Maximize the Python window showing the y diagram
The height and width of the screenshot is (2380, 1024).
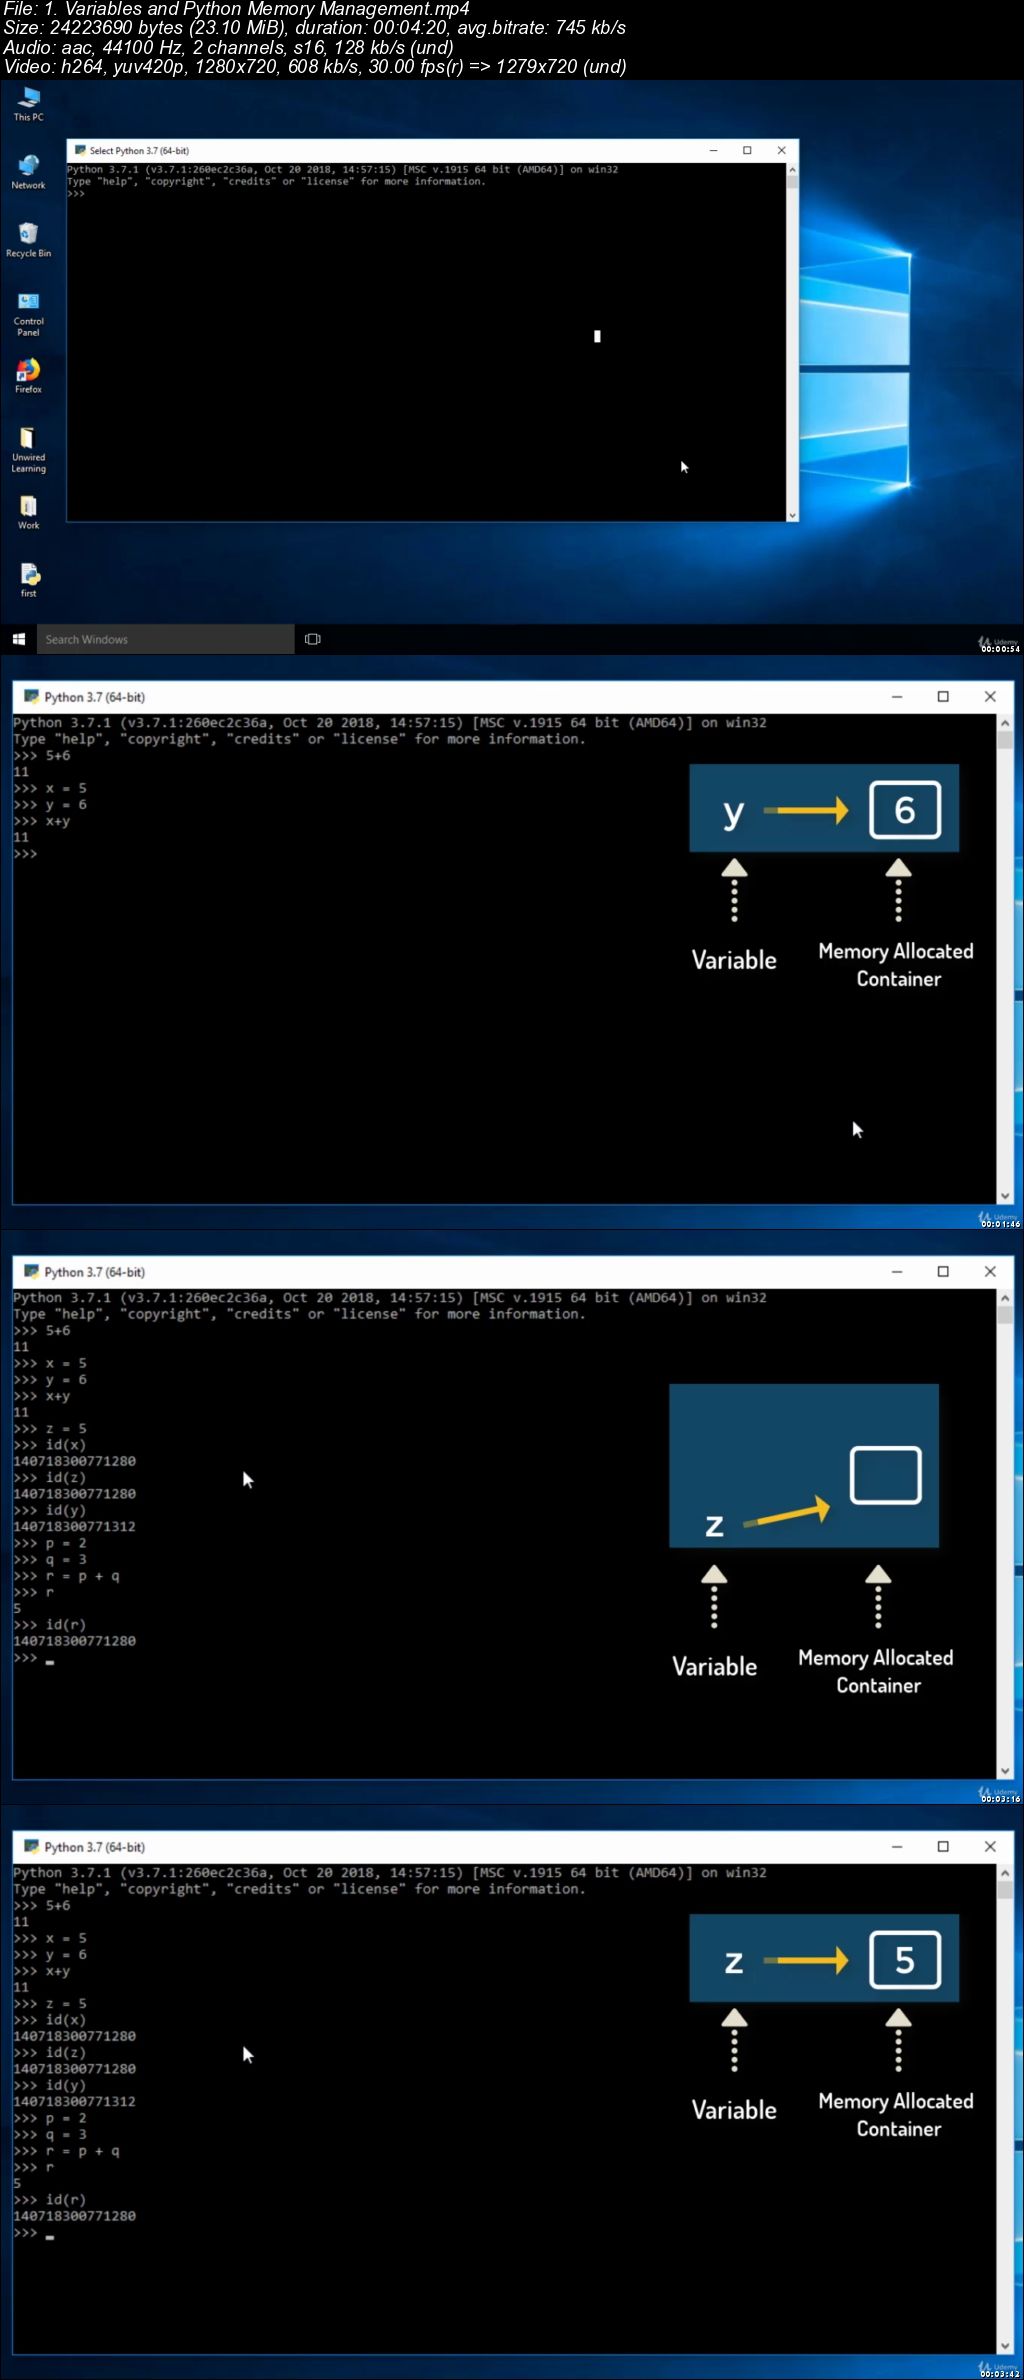coord(943,696)
